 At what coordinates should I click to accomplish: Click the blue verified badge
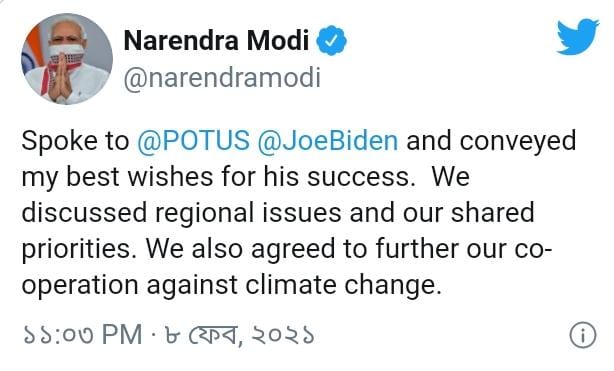(332, 40)
